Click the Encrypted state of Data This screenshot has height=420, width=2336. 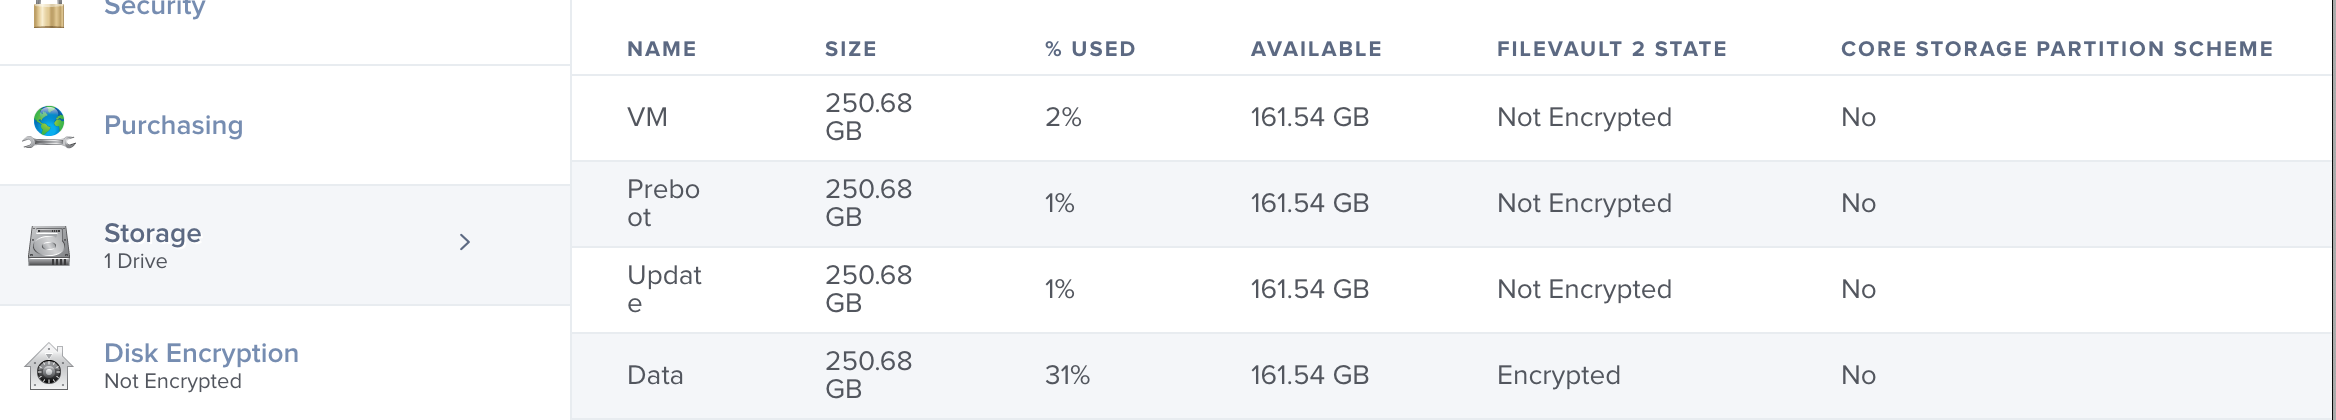pos(1558,376)
